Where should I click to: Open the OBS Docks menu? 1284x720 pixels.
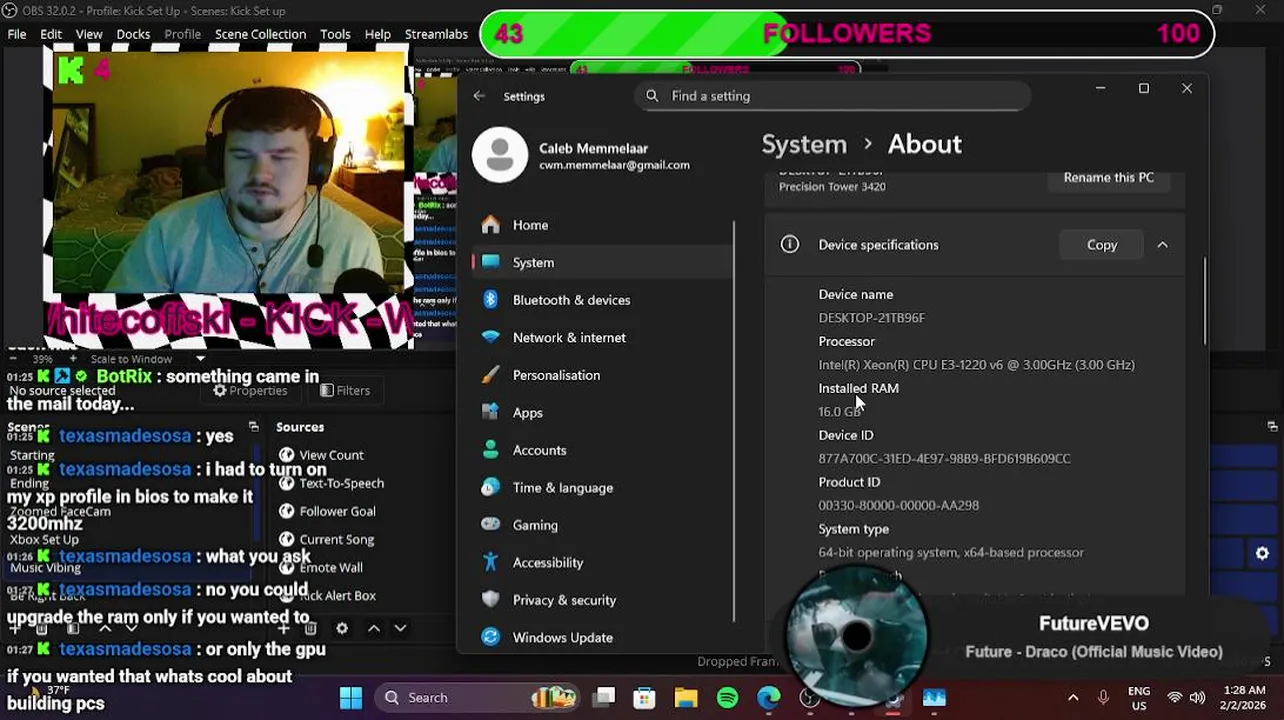(133, 34)
